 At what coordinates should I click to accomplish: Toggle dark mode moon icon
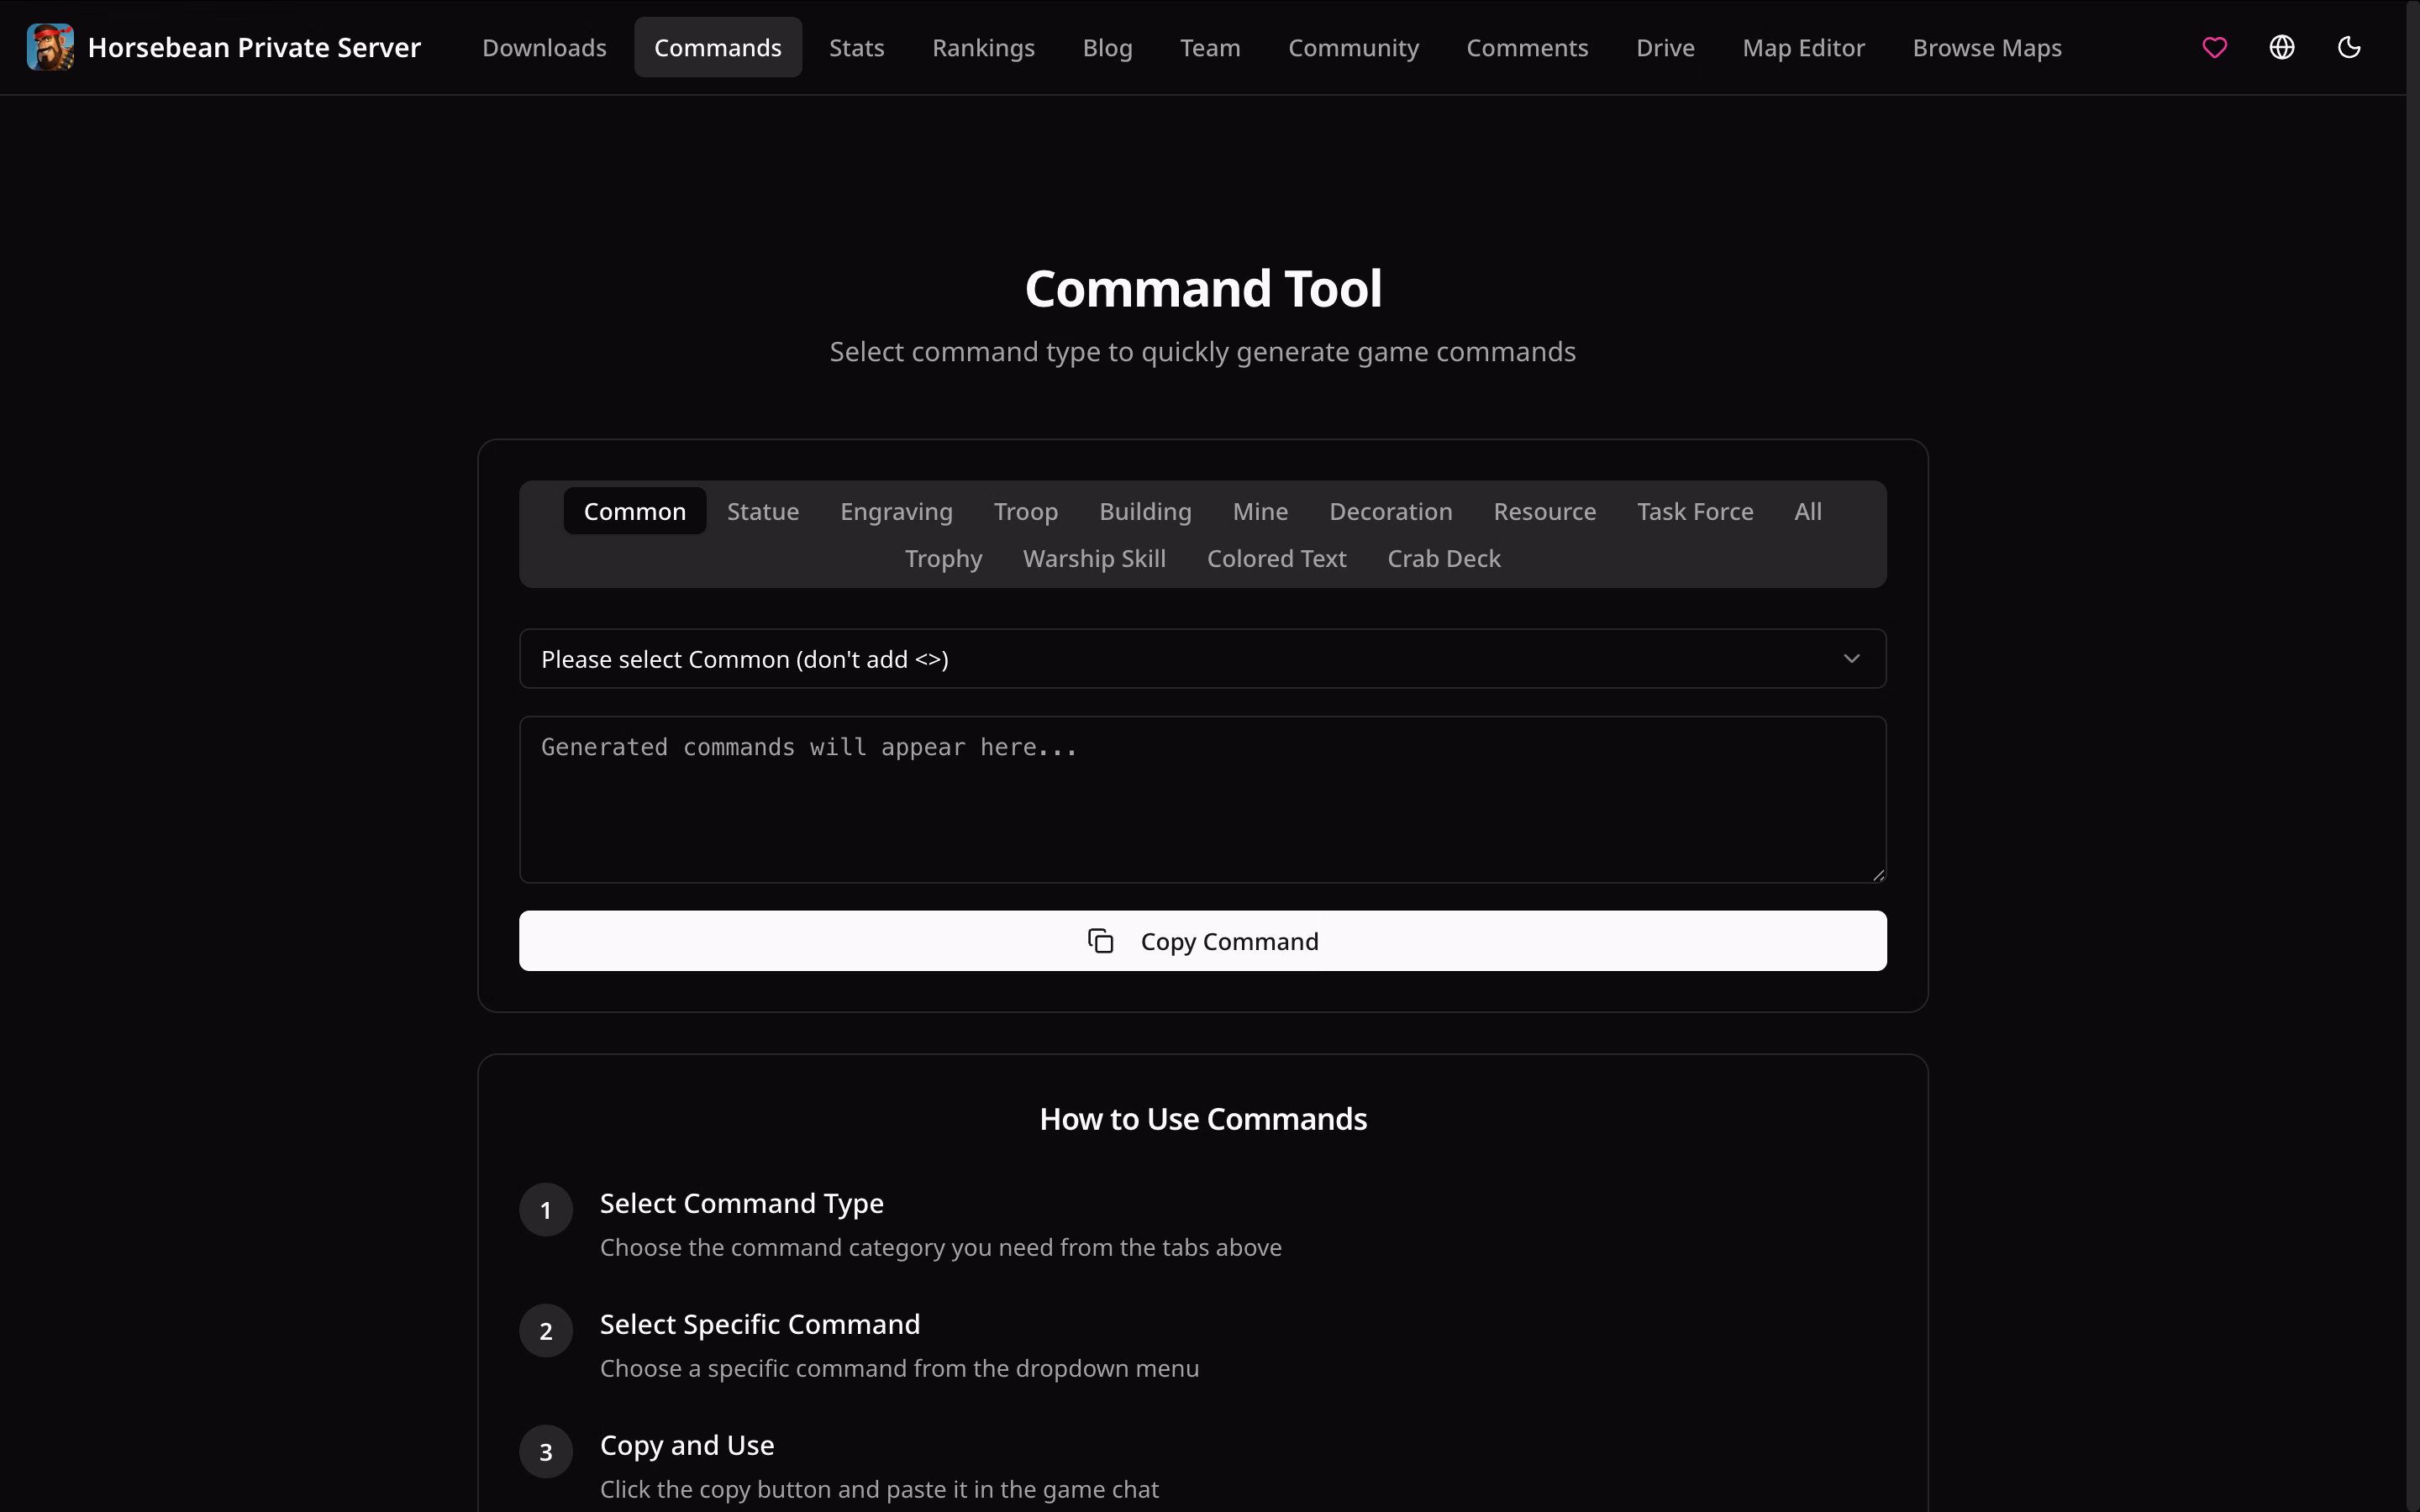pos(2349,47)
